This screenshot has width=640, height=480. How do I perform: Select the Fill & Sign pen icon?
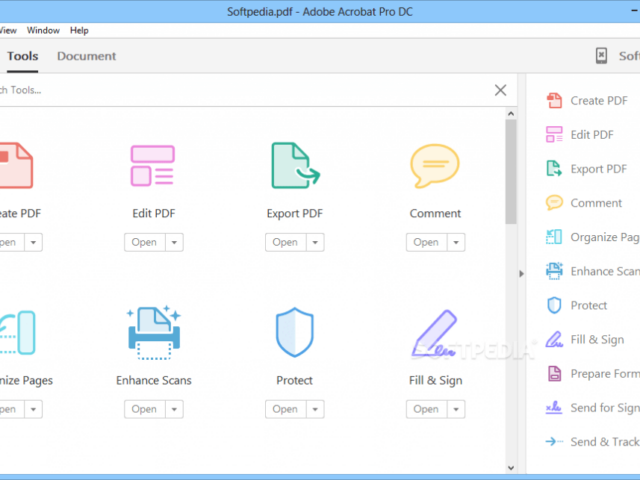click(435, 332)
